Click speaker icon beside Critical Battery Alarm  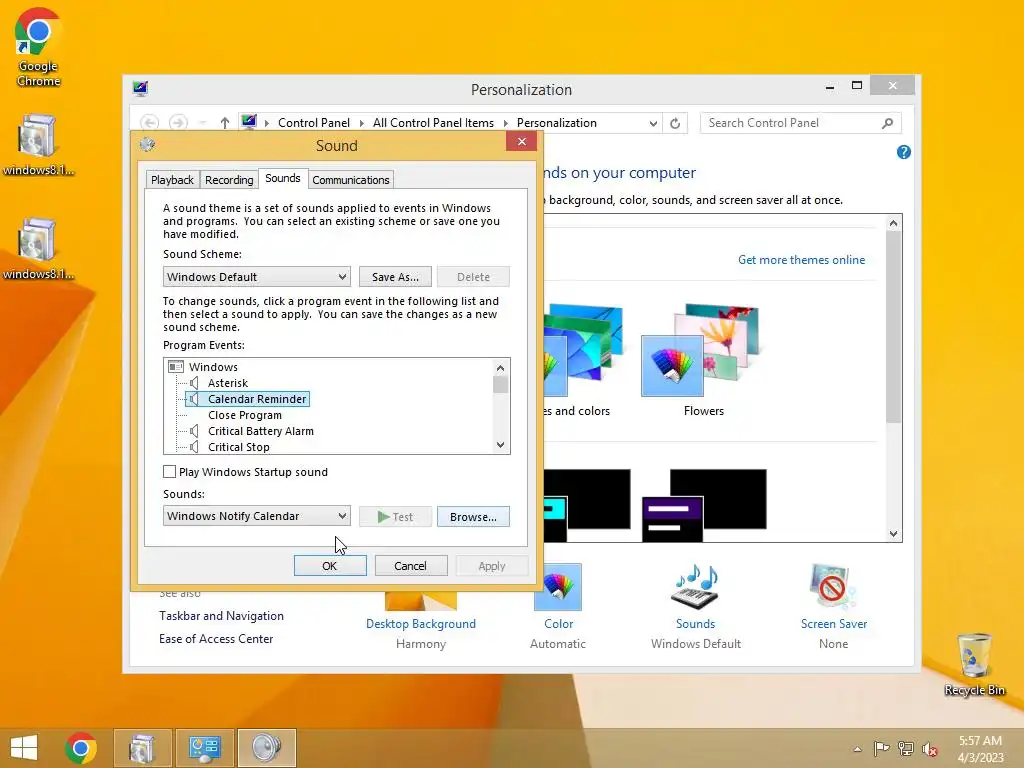coord(194,431)
